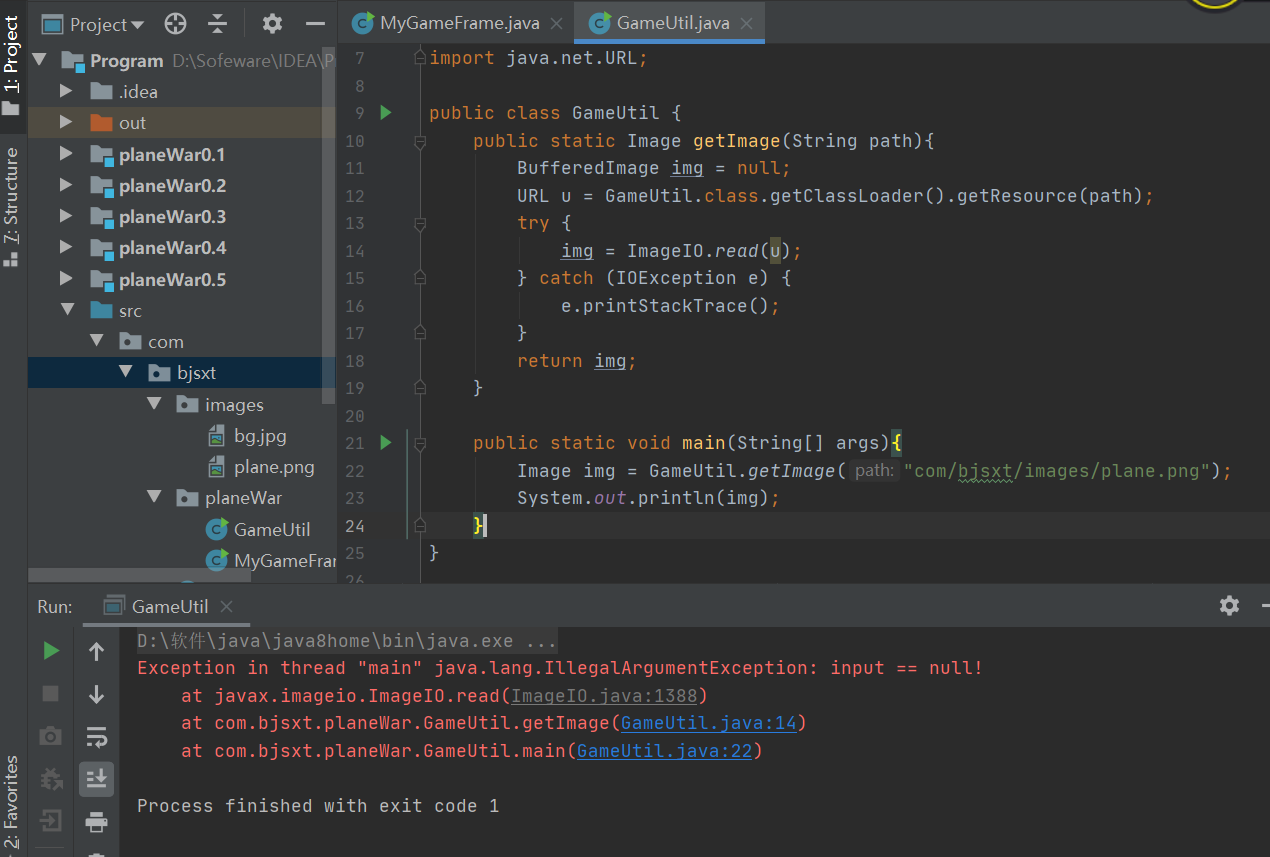This screenshot has width=1270, height=857.
Task: Click the print icon in Run console
Action: (x=96, y=822)
